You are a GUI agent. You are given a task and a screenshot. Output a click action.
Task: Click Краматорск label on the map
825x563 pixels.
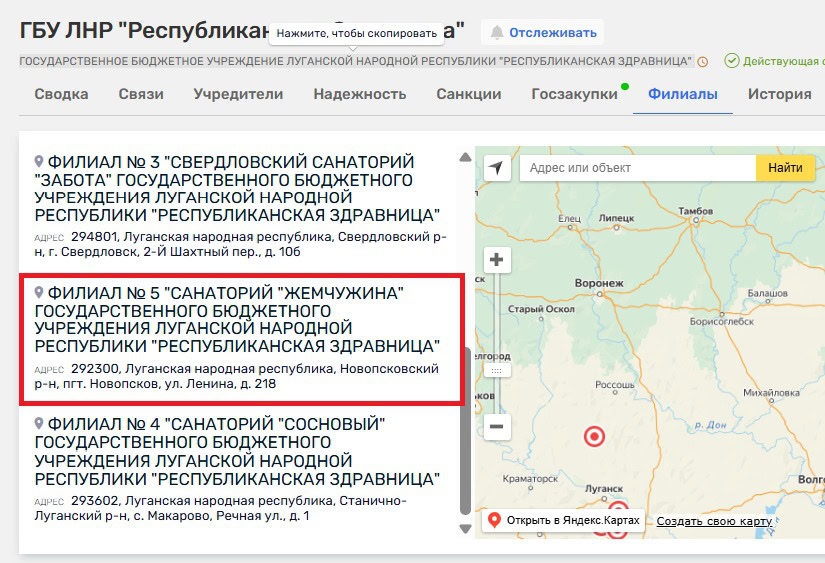530,479
